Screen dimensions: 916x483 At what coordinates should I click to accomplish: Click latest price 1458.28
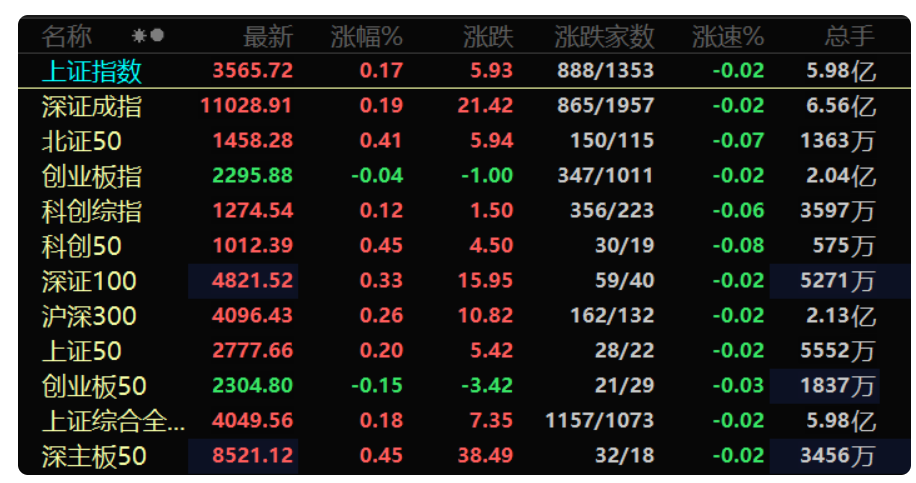click(x=252, y=141)
